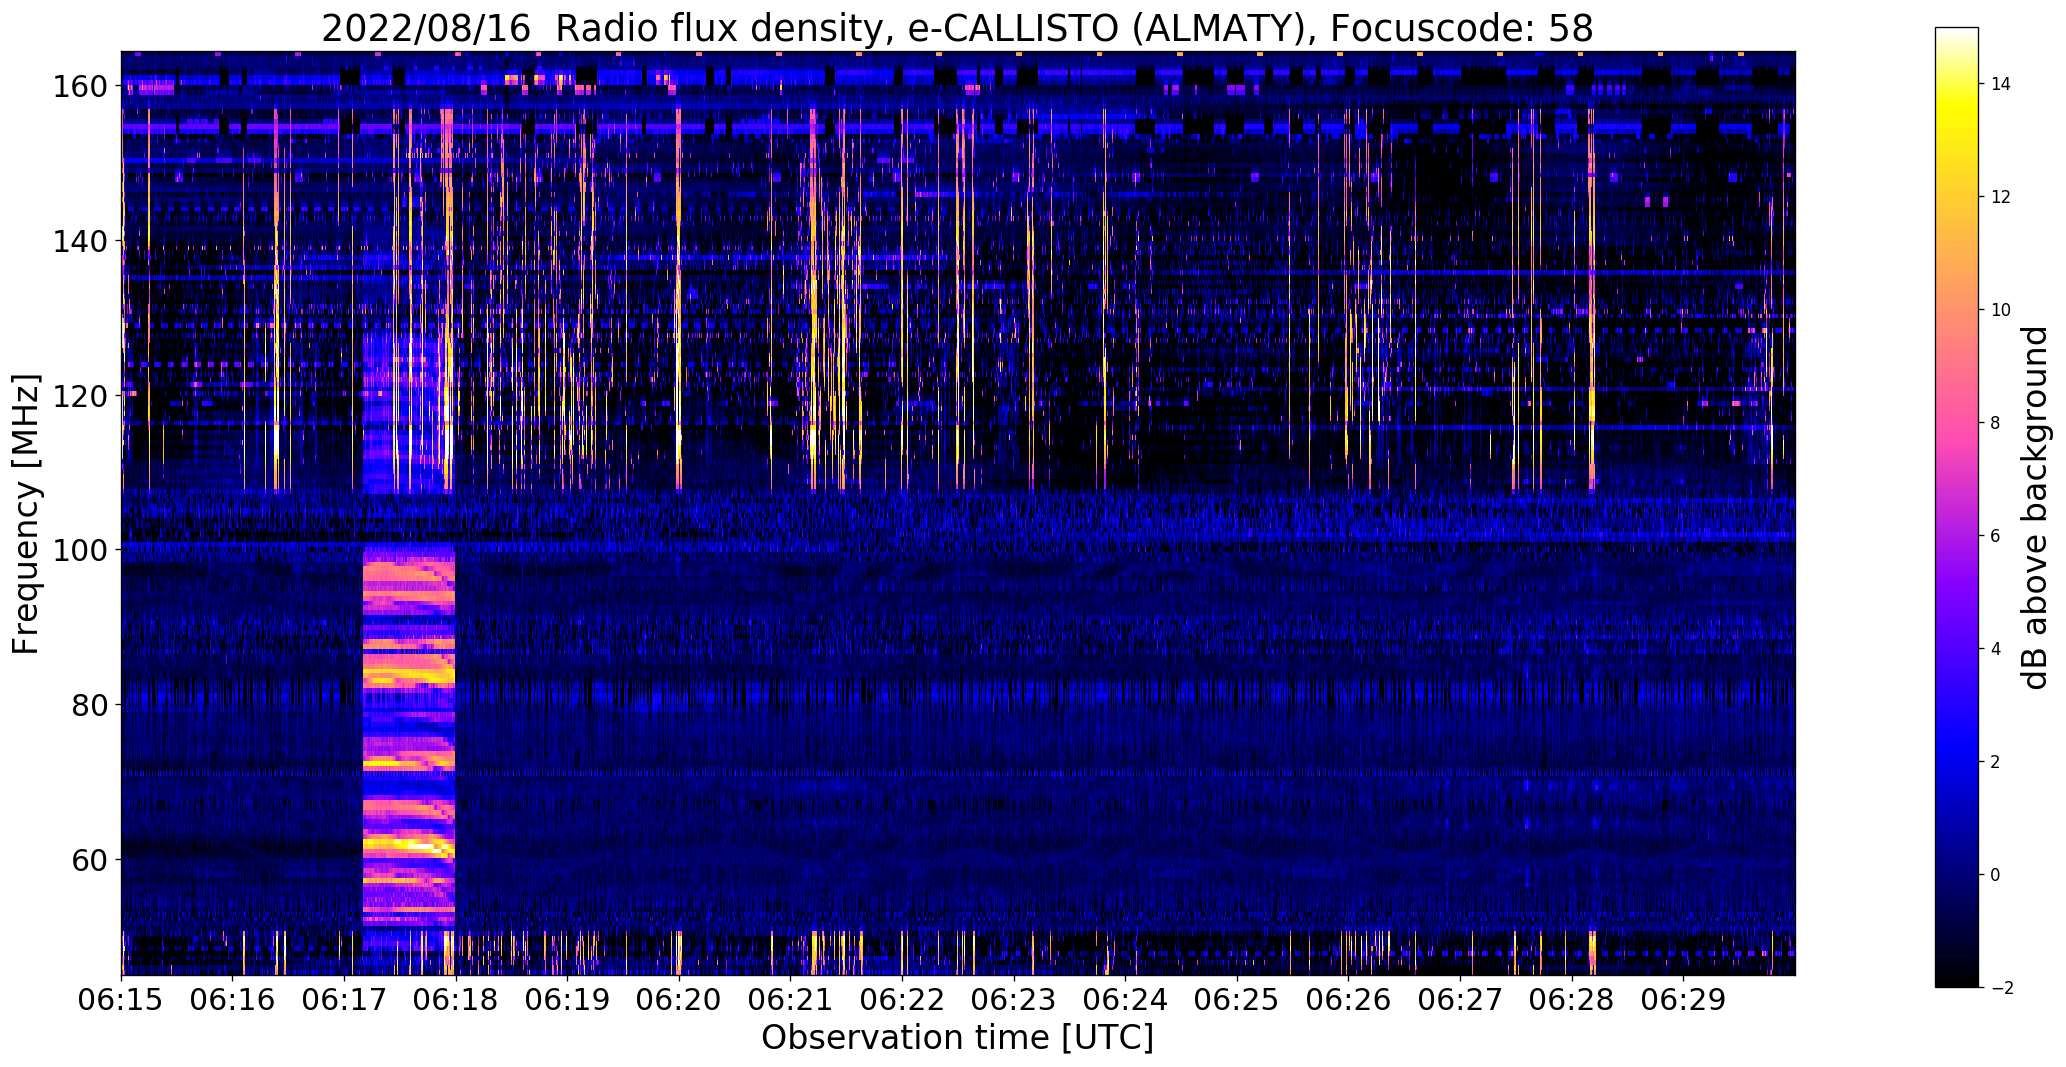2066x1067 pixels.
Task: Click the bright 60 MHz burst near 06:17:30
Action: pos(409,845)
